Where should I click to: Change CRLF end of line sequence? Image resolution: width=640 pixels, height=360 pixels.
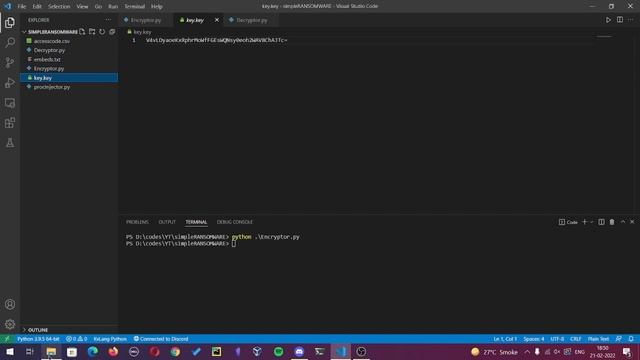[576, 339]
